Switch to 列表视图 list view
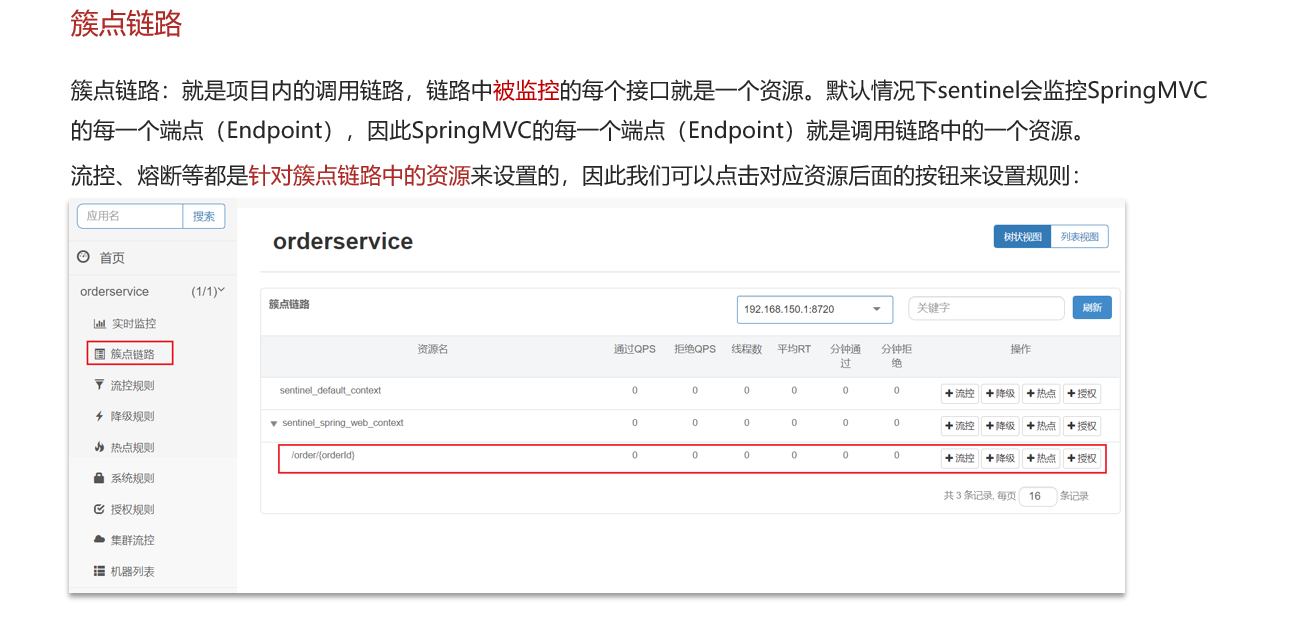 tap(1079, 237)
